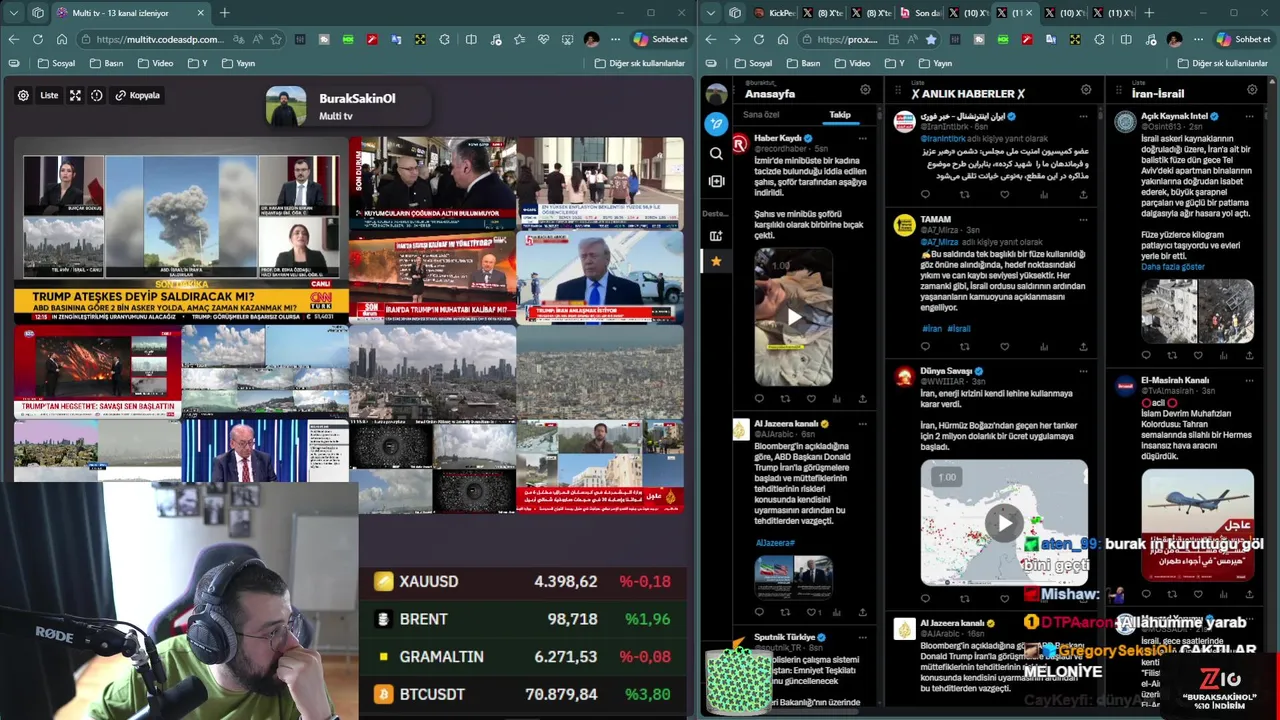
Task: Open the split screen icon left window
Action: coord(471,39)
